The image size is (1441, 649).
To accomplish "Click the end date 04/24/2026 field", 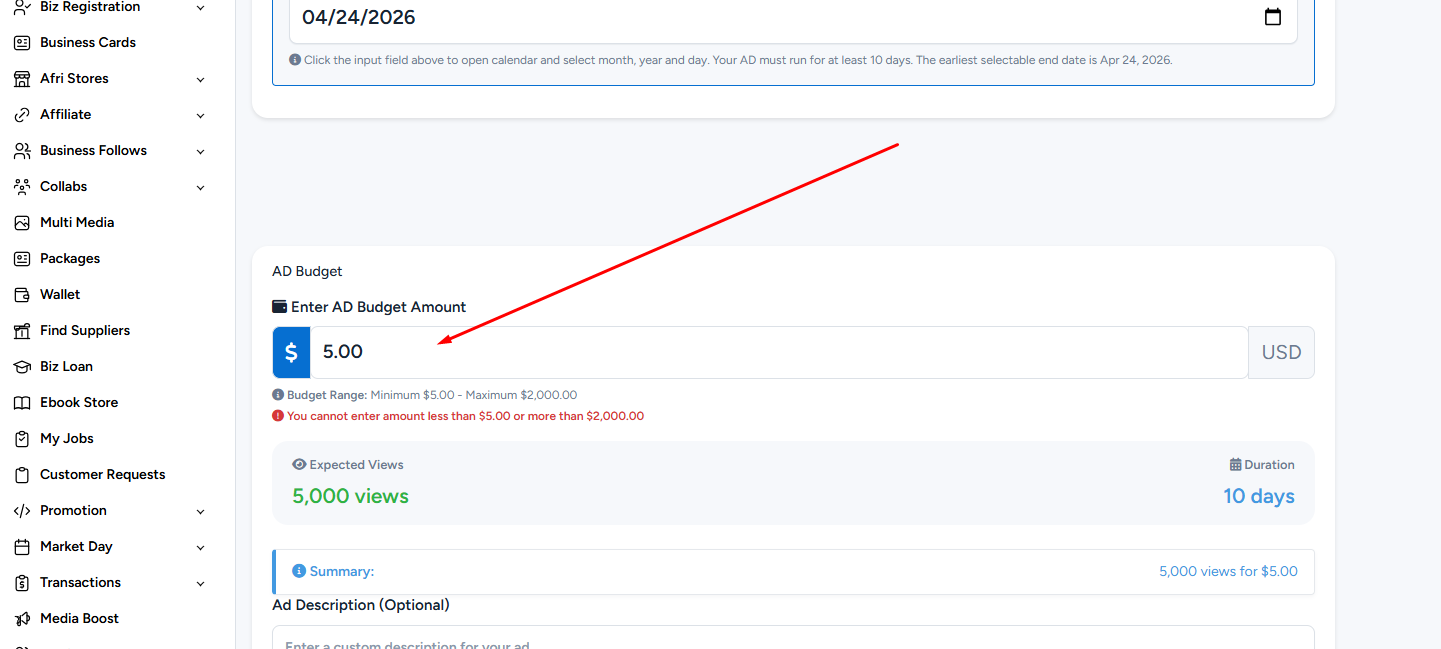I will (770, 17).
